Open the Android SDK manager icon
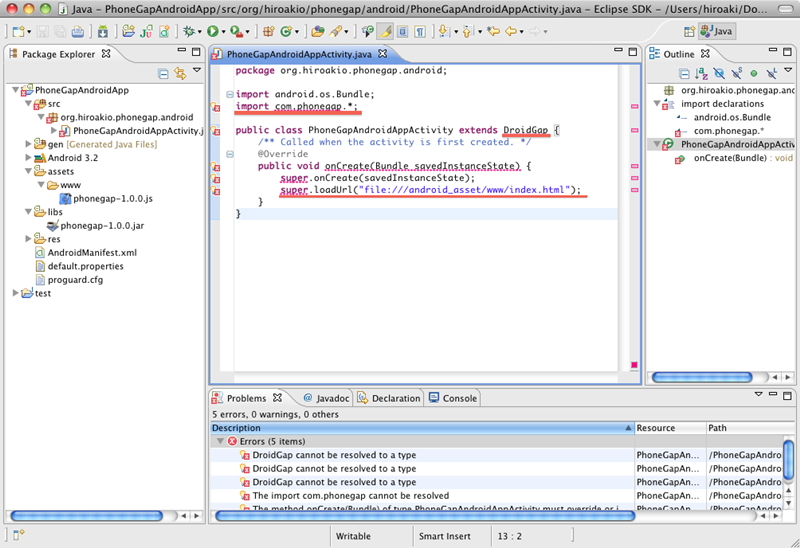The height and width of the screenshot is (548, 800). (103, 32)
